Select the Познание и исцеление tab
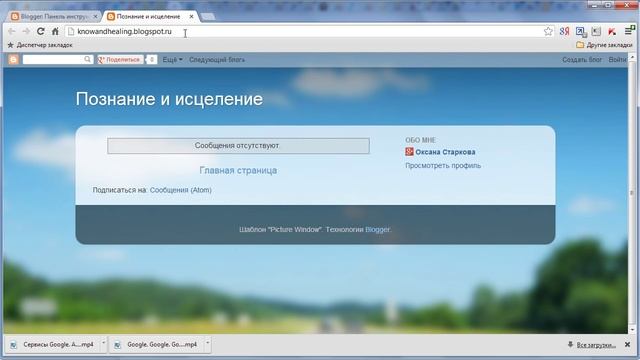The width and height of the screenshot is (640, 360). tap(149, 16)
